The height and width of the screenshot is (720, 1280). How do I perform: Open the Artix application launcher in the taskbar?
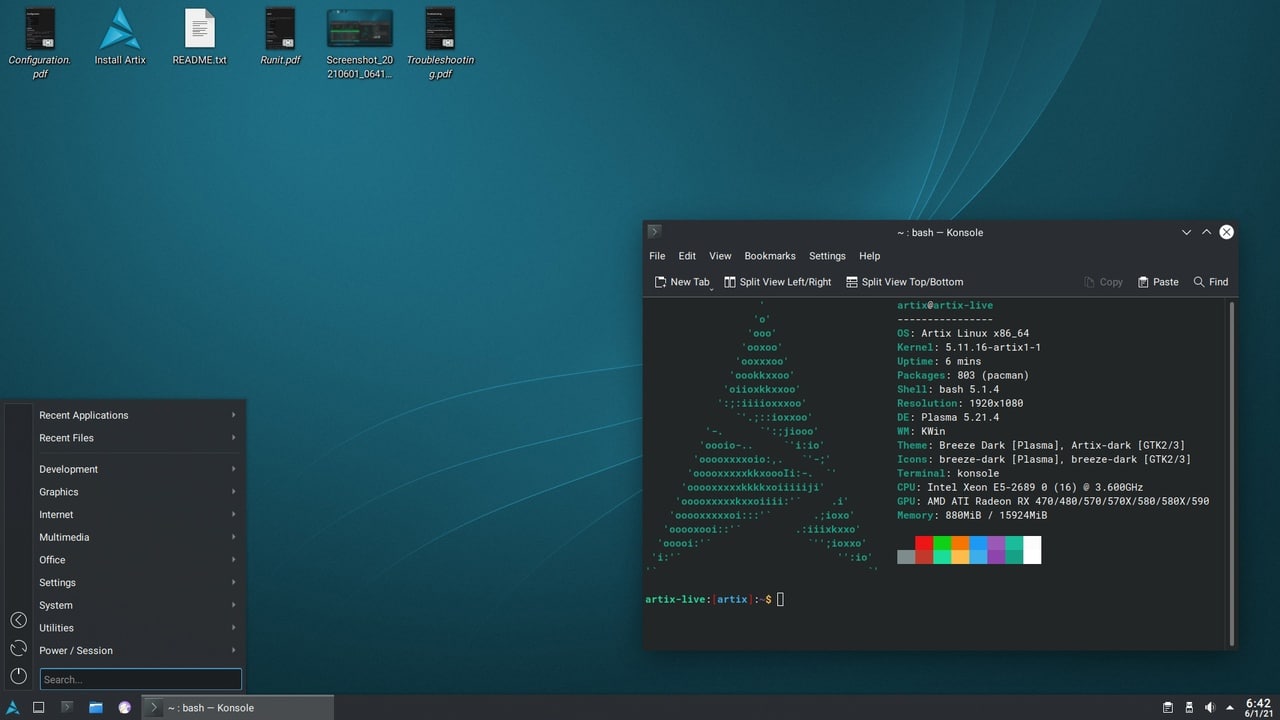14,707
